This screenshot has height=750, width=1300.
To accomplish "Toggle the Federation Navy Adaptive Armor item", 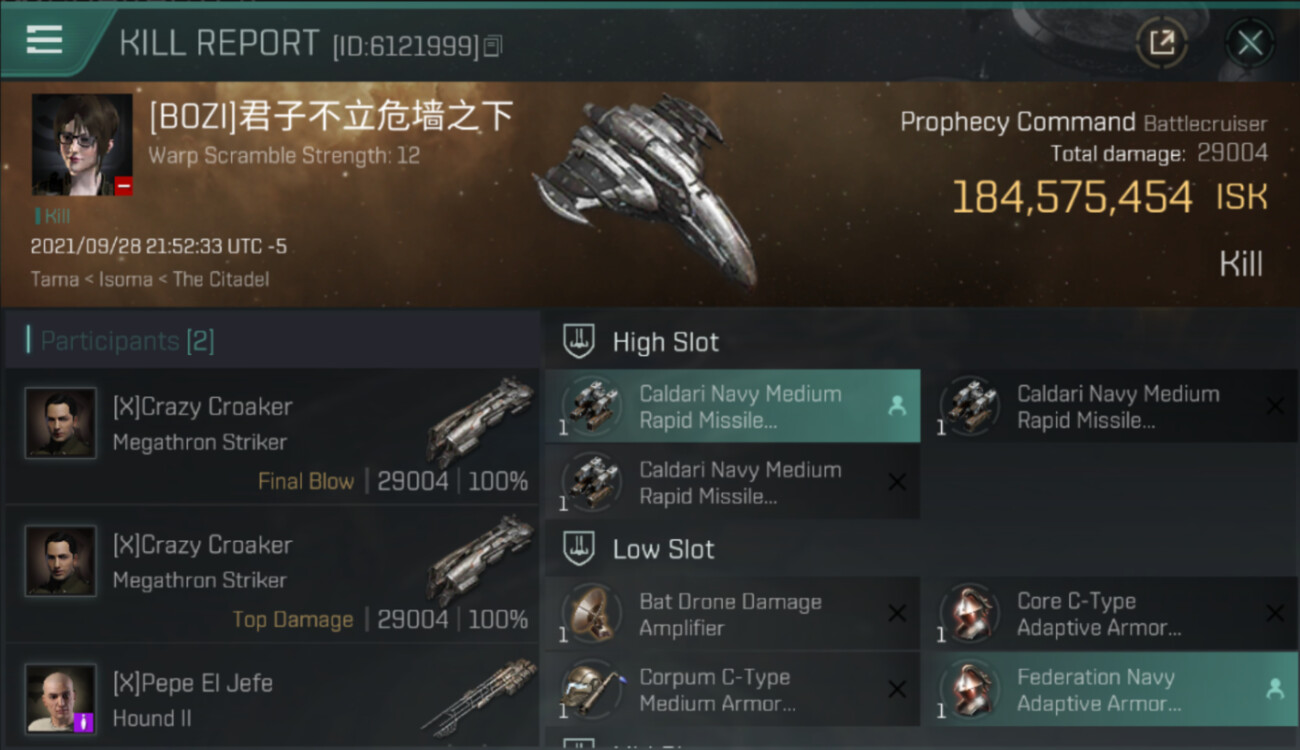I will tap(1109, 689).
